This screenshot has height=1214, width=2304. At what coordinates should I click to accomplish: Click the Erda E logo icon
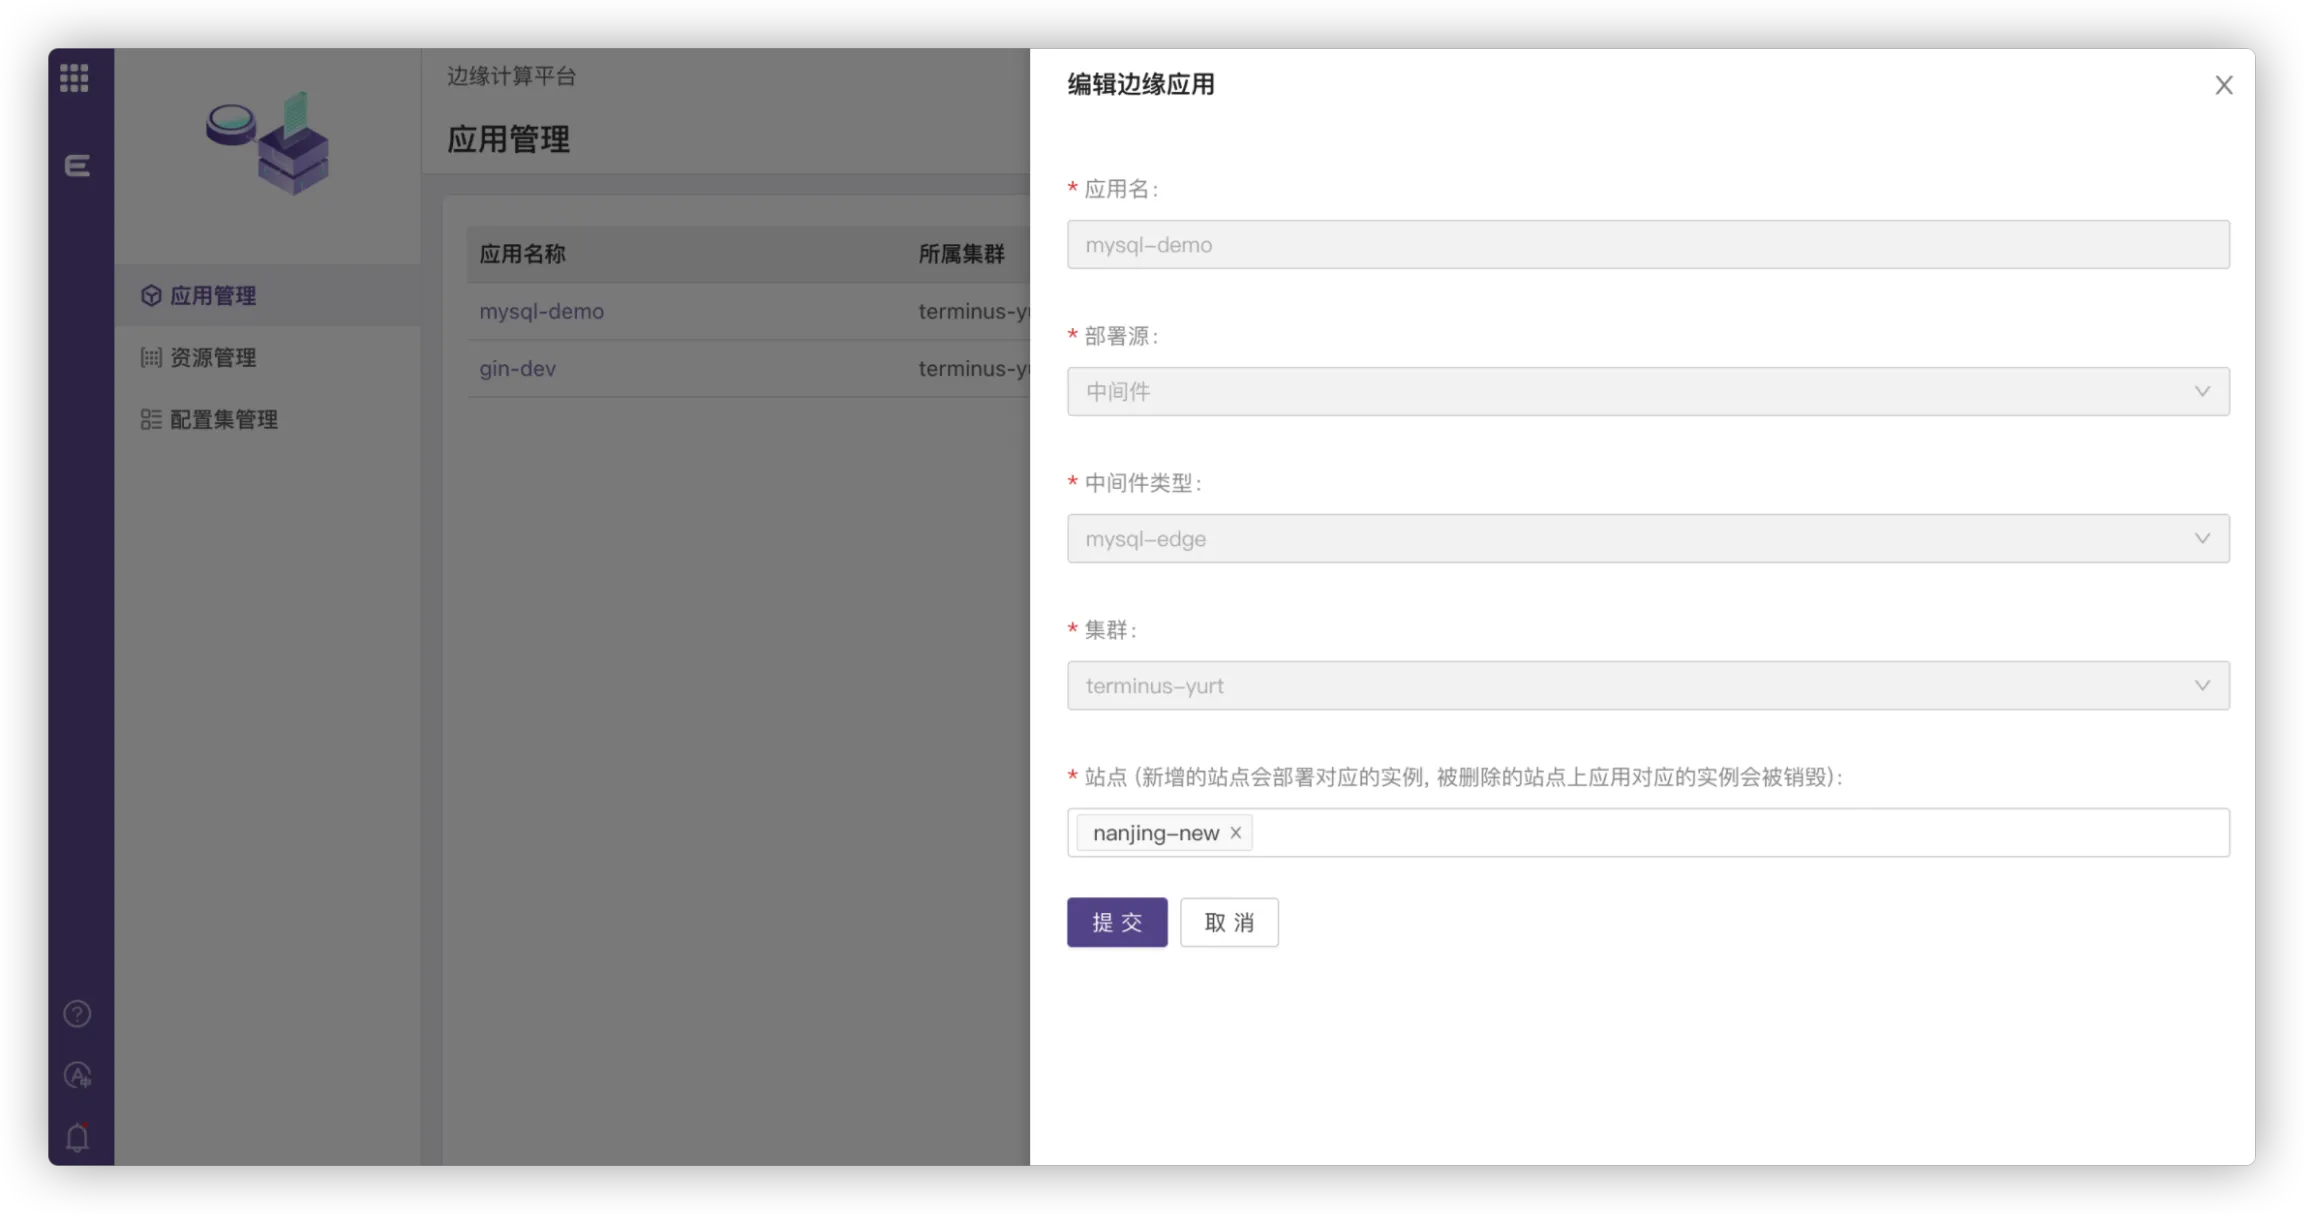pyautogui.click(x=77, y=165)
